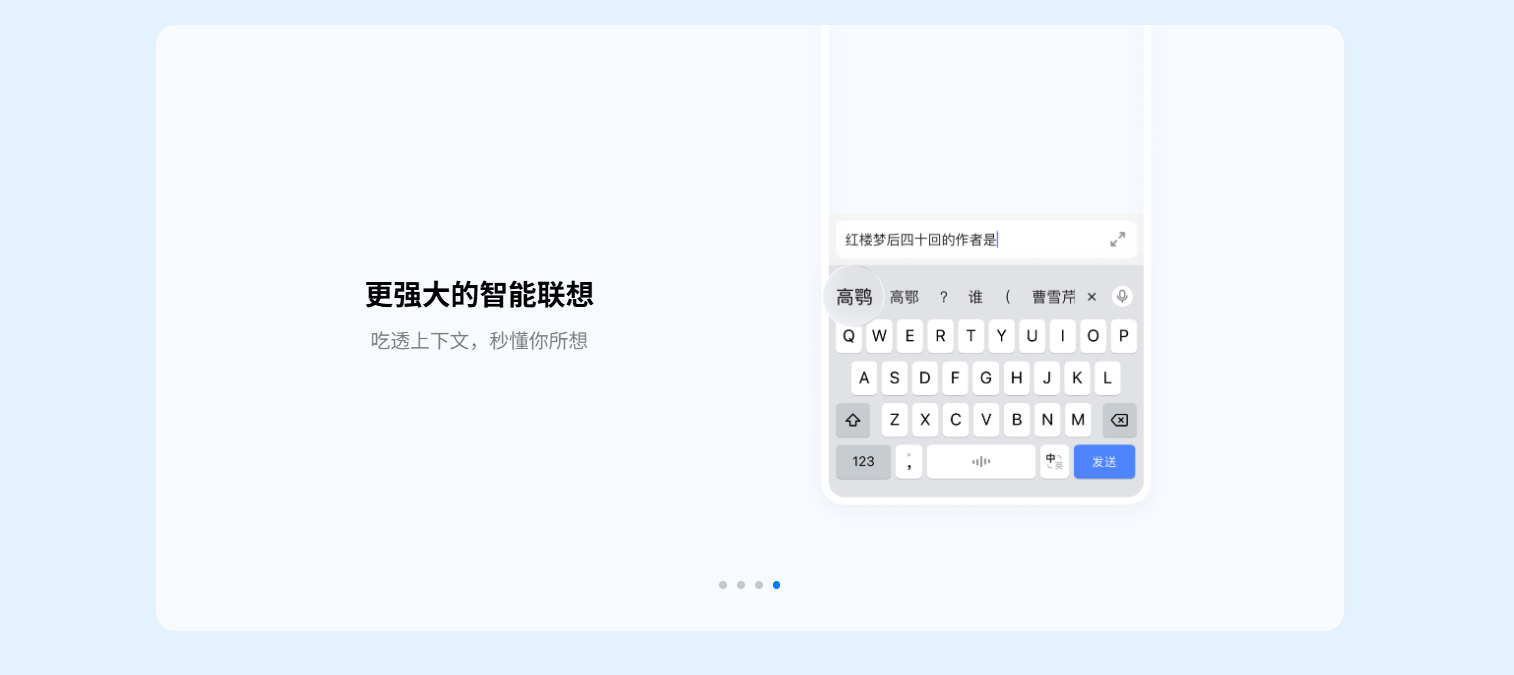Screen dimensions: 1514x675
Task: Choose the candidate word 曹雪芹
Action: point(1054,296)
